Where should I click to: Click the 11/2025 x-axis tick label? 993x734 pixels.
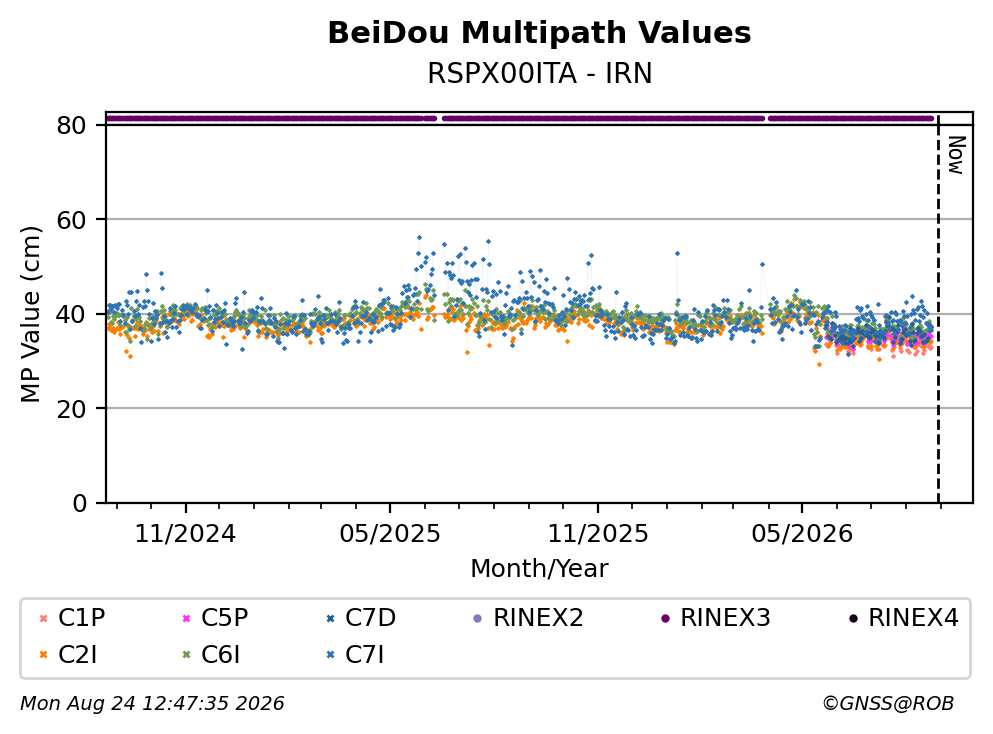click(x=598, y=534)
